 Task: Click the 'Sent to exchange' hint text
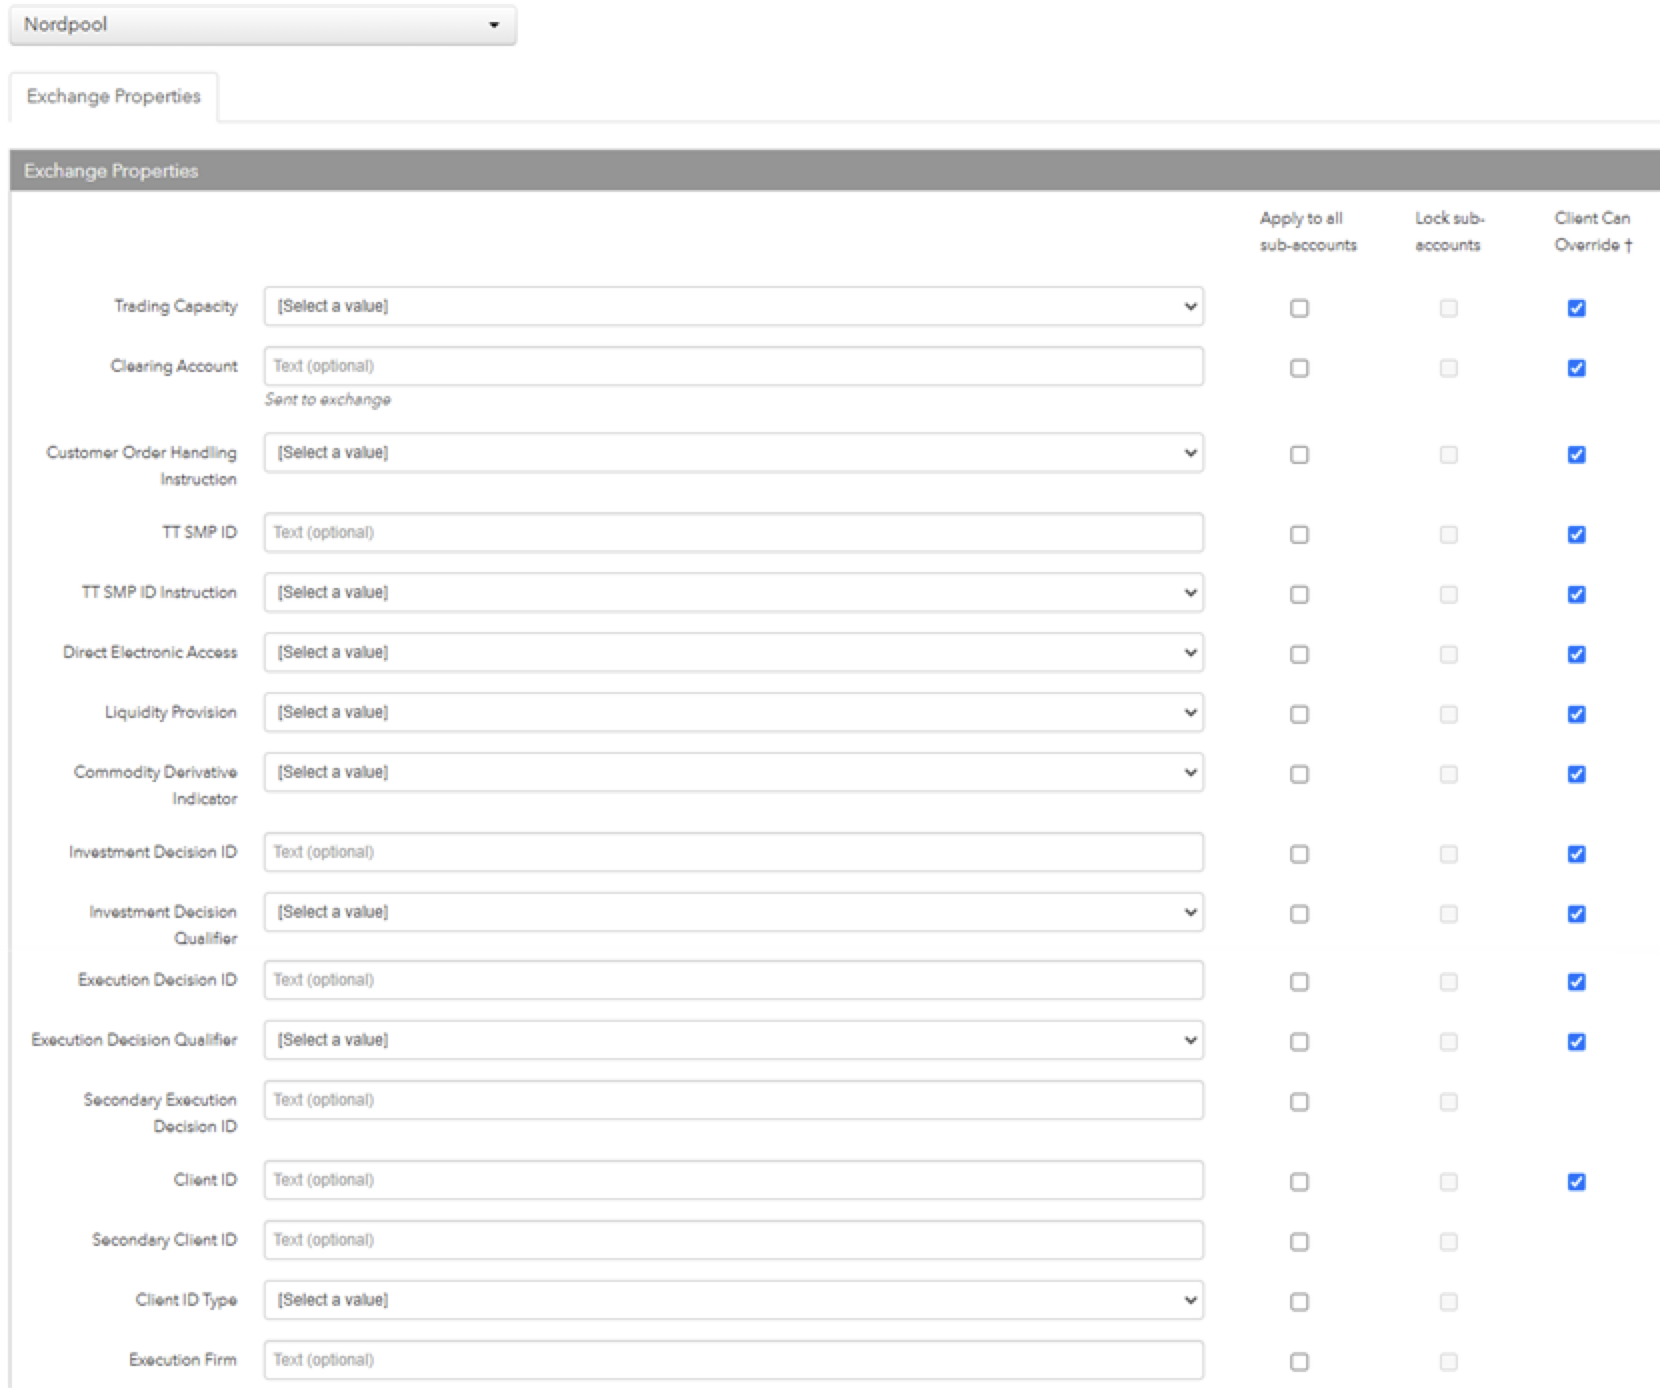tap(328, 400)
